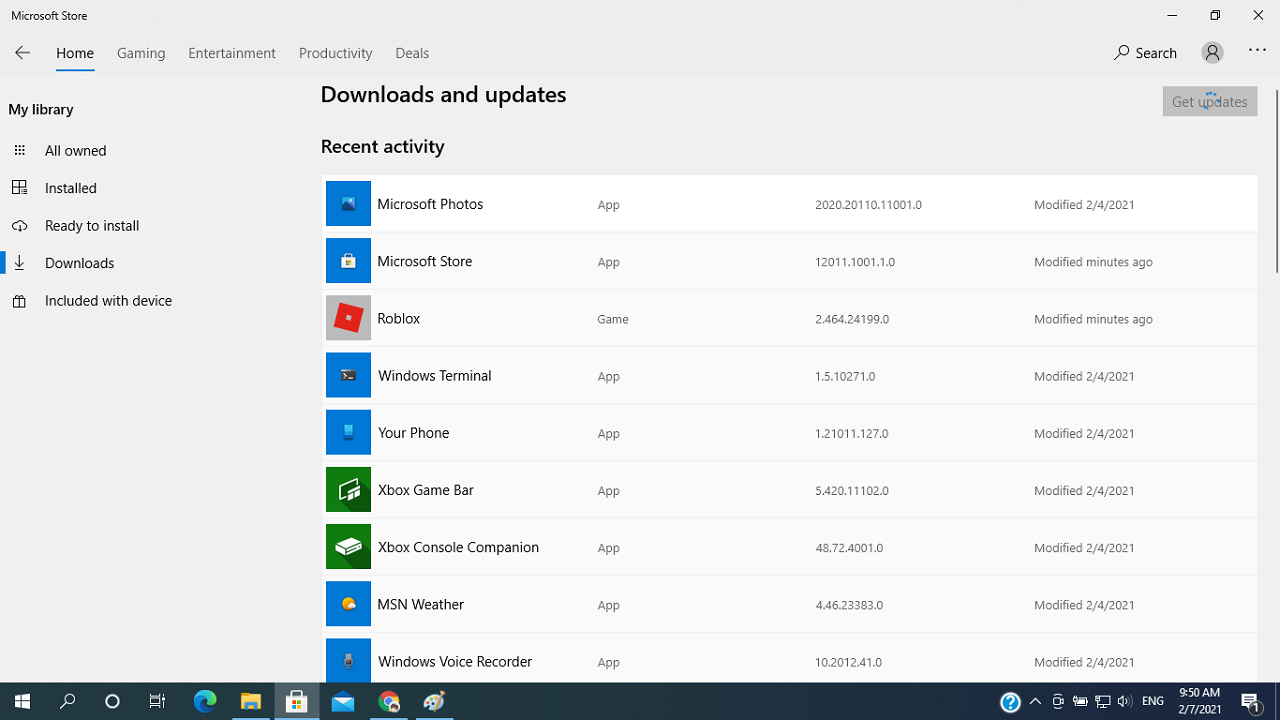Open taskbar search magnifier

[68, 701]
